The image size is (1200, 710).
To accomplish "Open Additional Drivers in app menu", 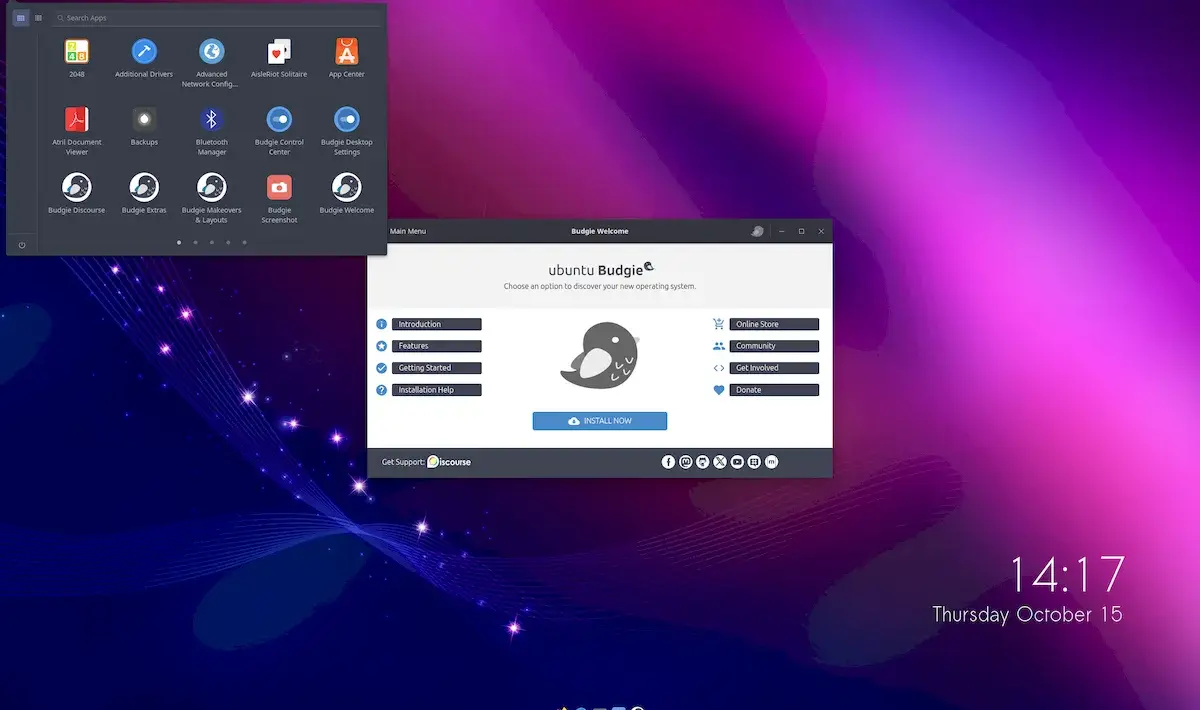I will pyautogui.click(x=144, y=57).
